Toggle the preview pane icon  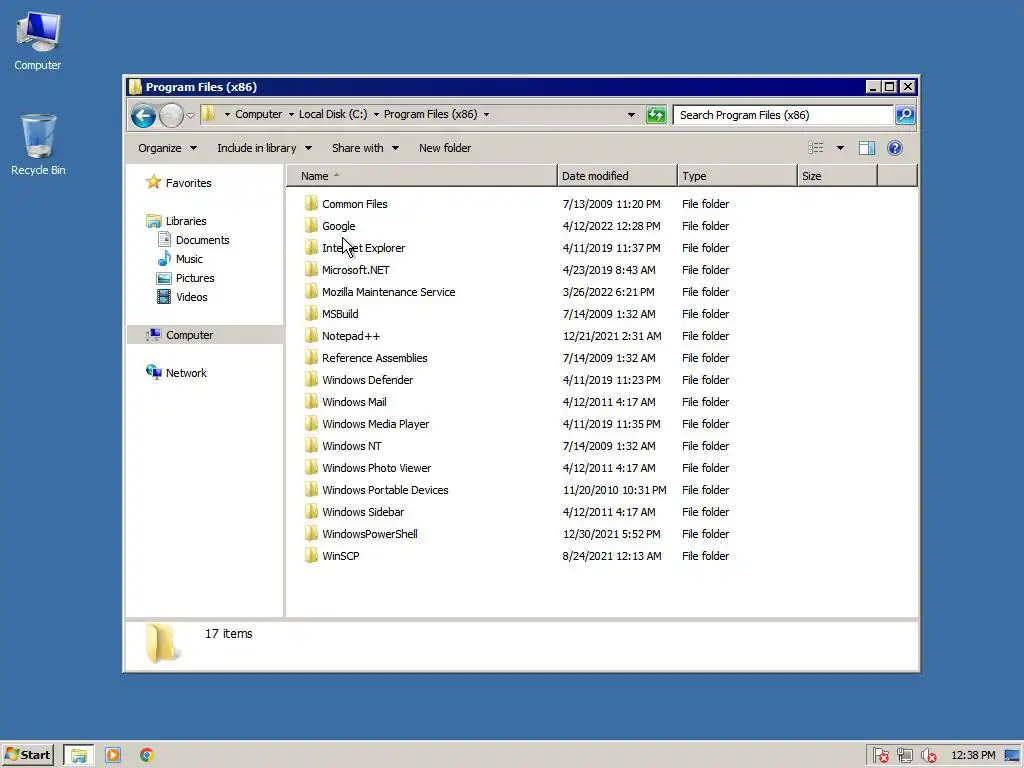point(867,148)
